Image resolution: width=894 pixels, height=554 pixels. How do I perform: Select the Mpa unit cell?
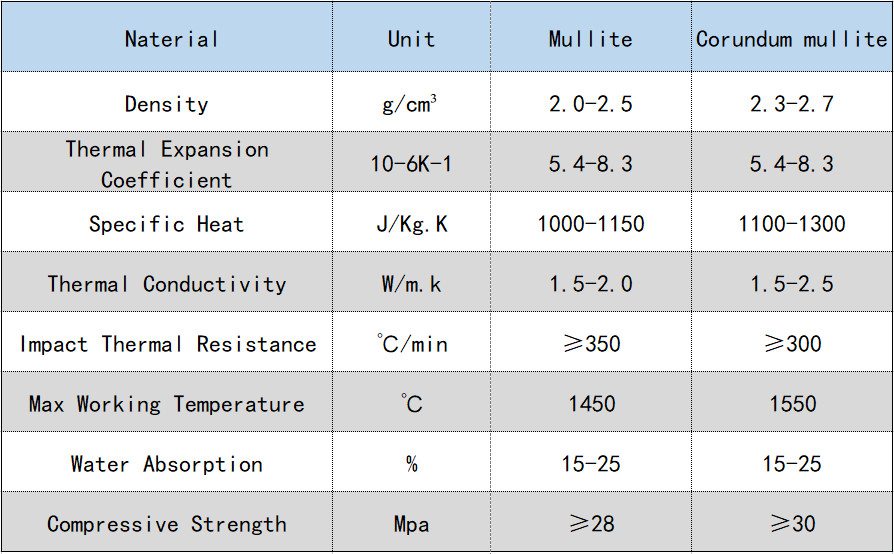click(x=411, y=524)
